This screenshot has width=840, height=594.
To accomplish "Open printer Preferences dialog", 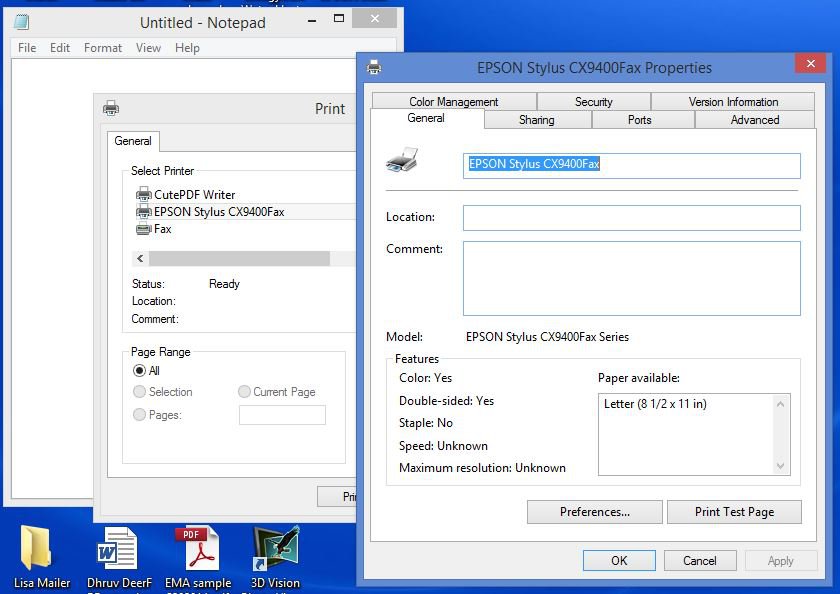I will tap(594, 512).
